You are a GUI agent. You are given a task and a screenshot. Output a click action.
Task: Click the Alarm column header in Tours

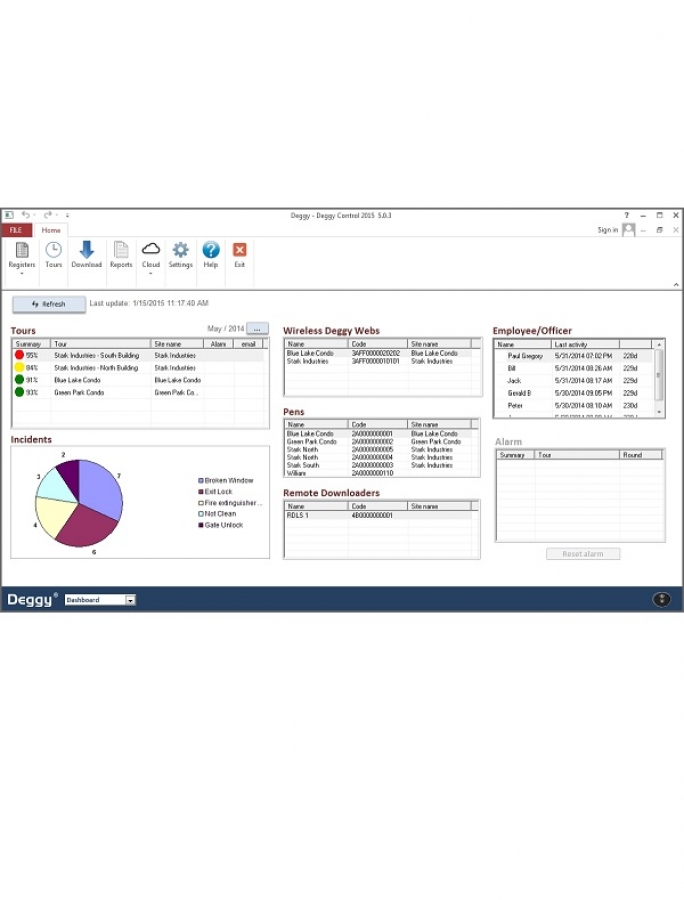click(219, 344)
